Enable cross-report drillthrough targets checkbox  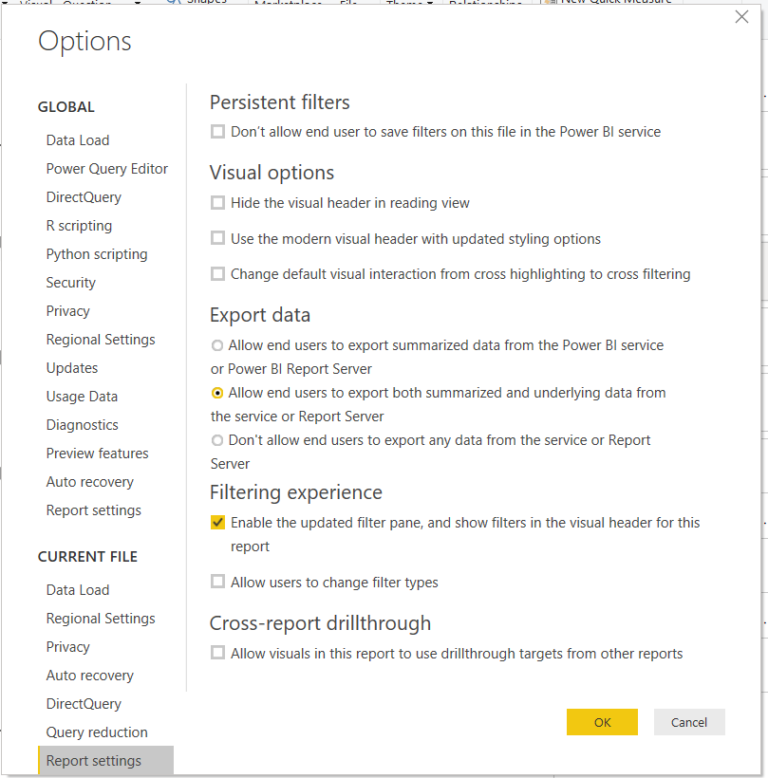pos(218,653)
